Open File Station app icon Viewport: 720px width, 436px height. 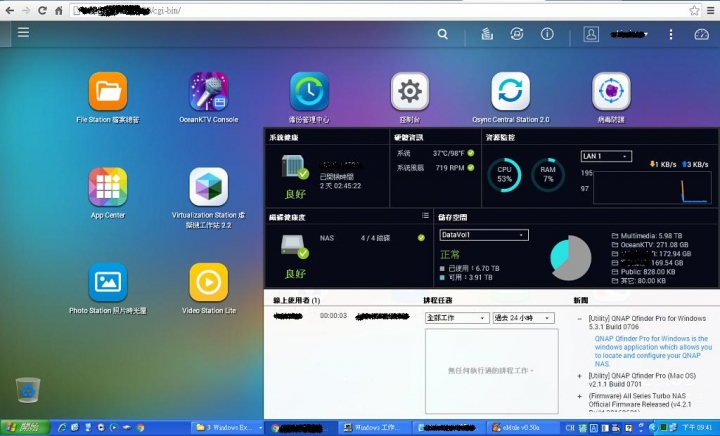pyautogui.click(x=107, y=91)
